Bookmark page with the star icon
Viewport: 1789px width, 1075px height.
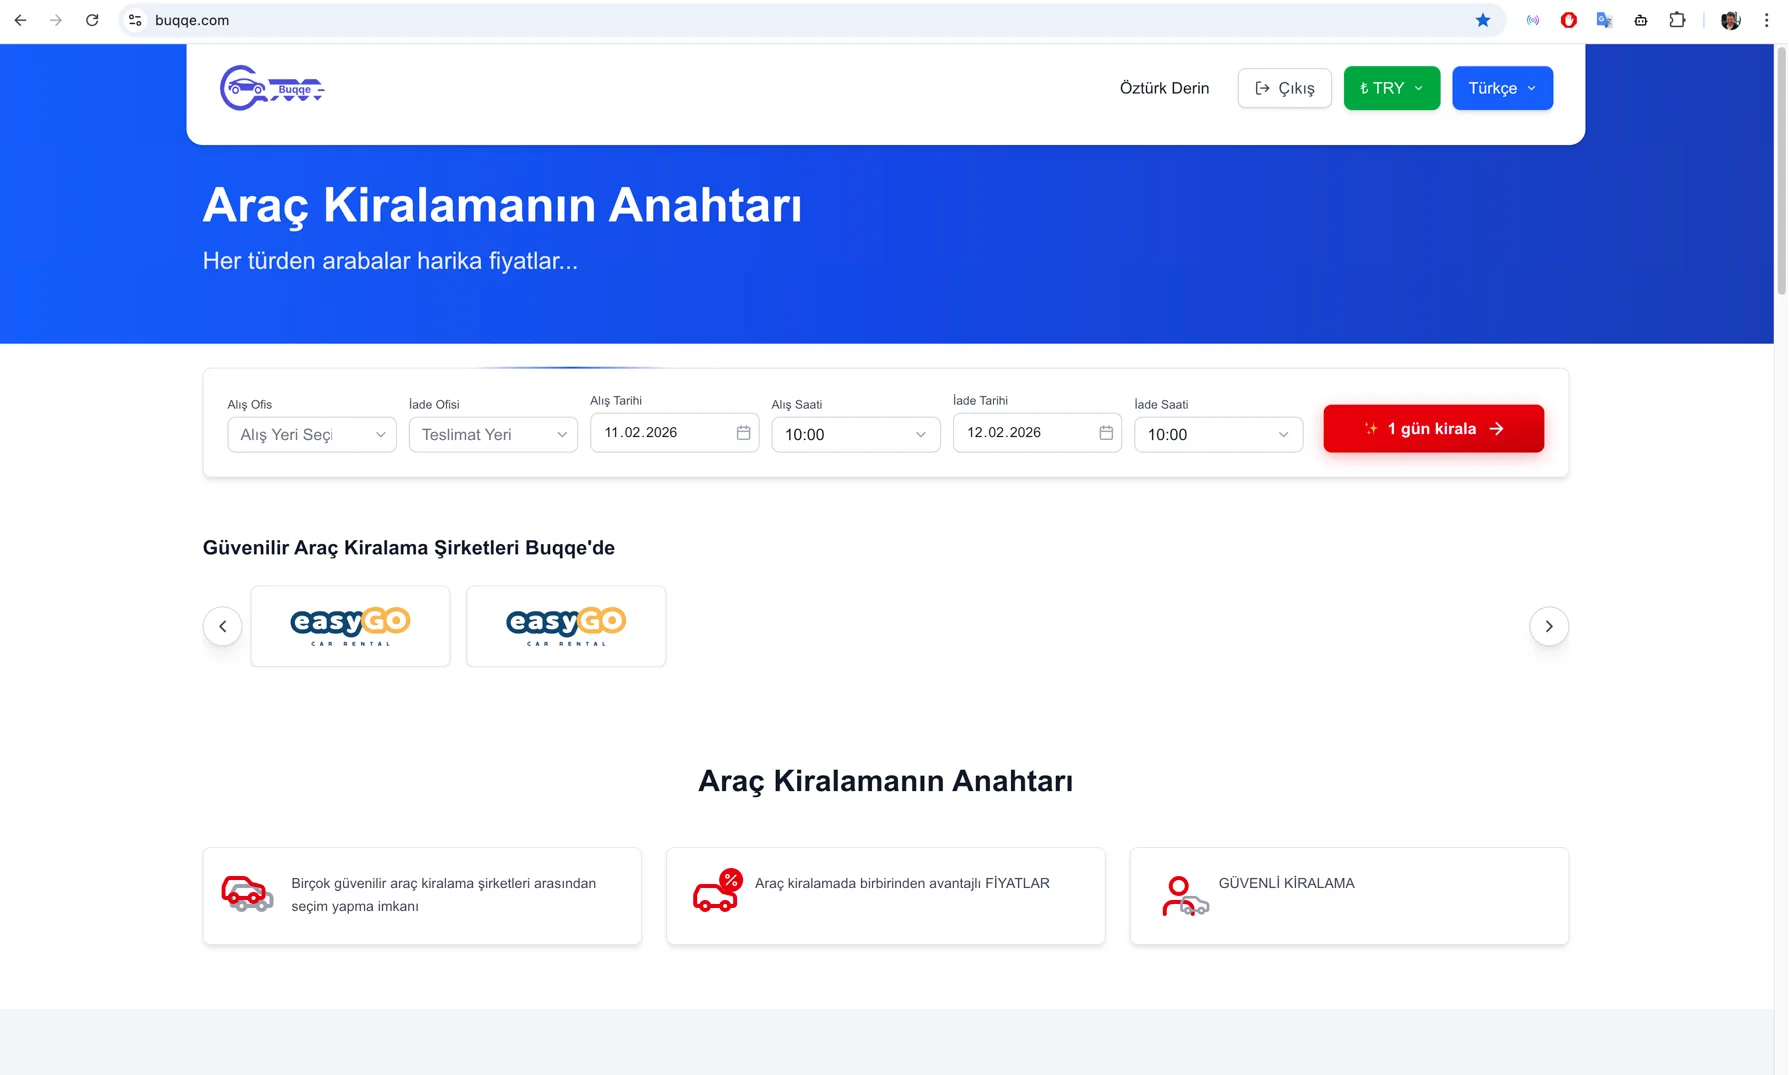point(1482,20)
